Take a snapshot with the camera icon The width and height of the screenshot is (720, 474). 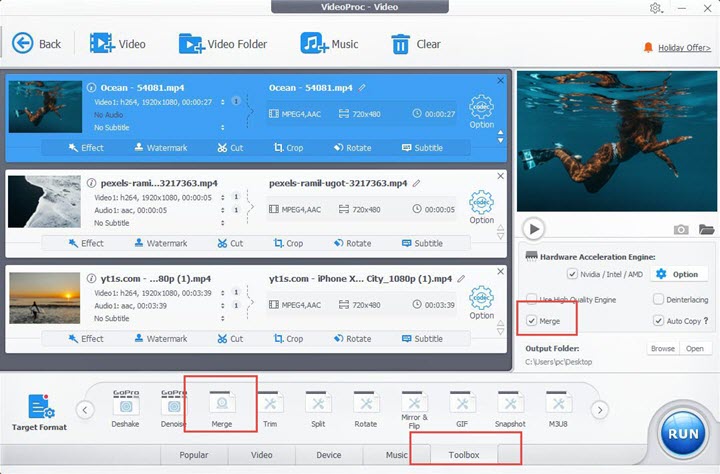coord(681,229)
